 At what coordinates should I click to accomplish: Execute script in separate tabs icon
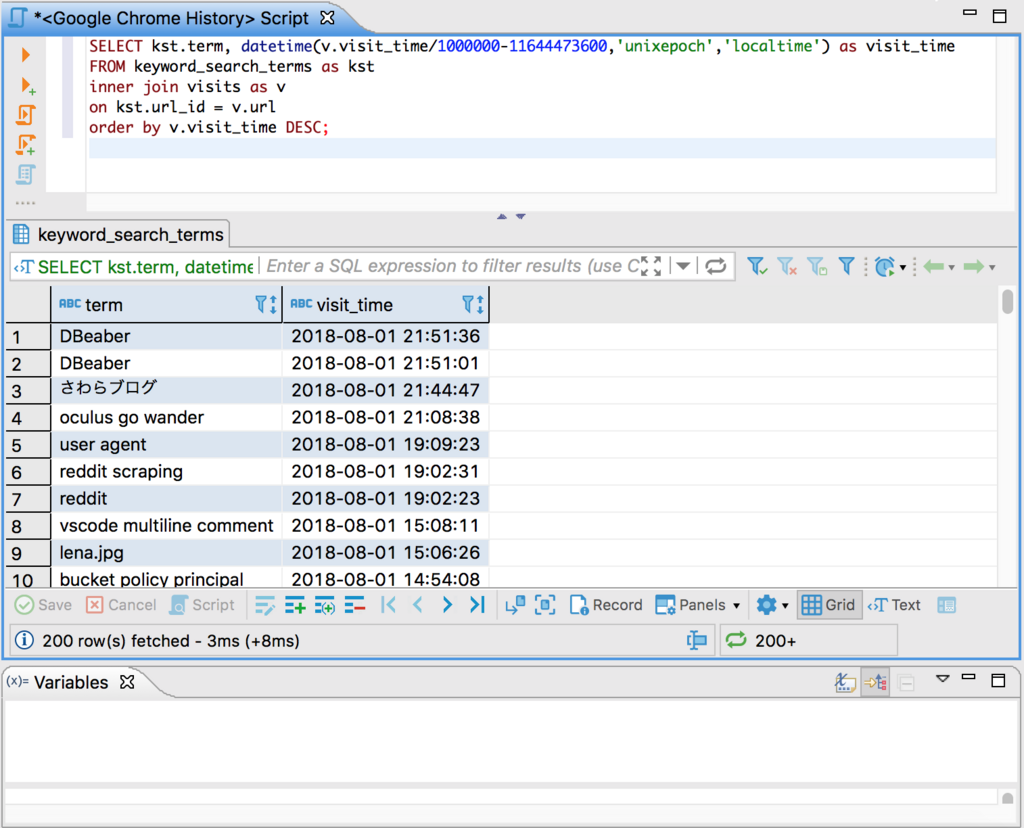point(26,145)
